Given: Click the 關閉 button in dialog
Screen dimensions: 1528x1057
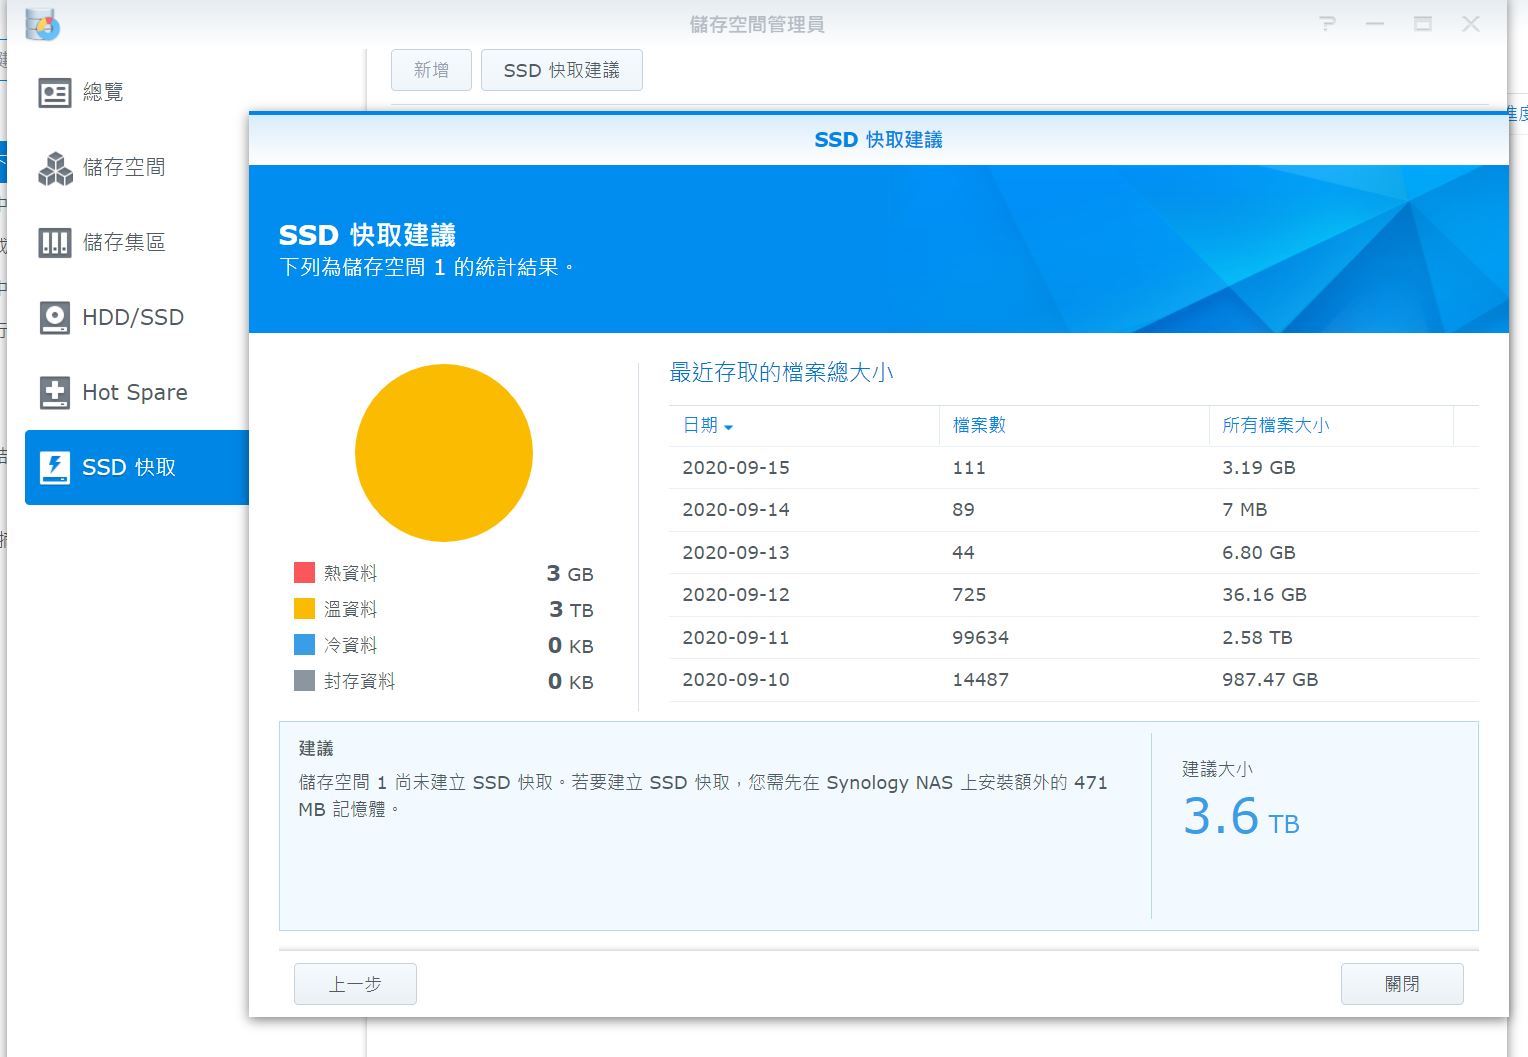Looking at the screenshot, I should [x=1402, y=984].
